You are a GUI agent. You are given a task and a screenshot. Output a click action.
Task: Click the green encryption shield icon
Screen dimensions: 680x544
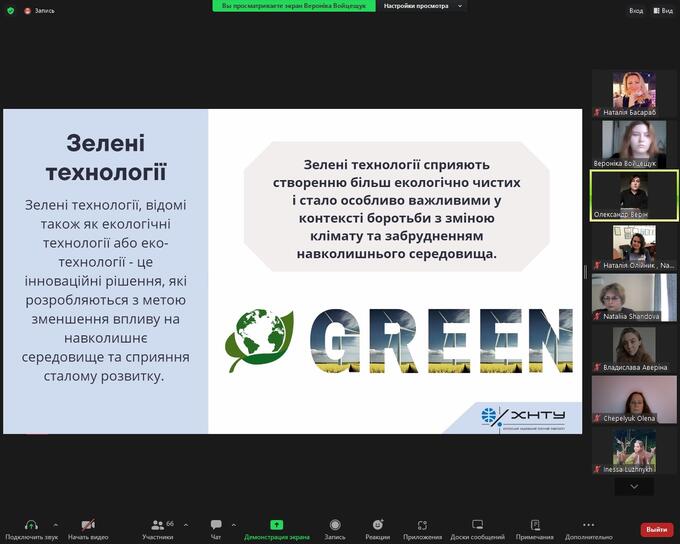(x=10, y=10)
